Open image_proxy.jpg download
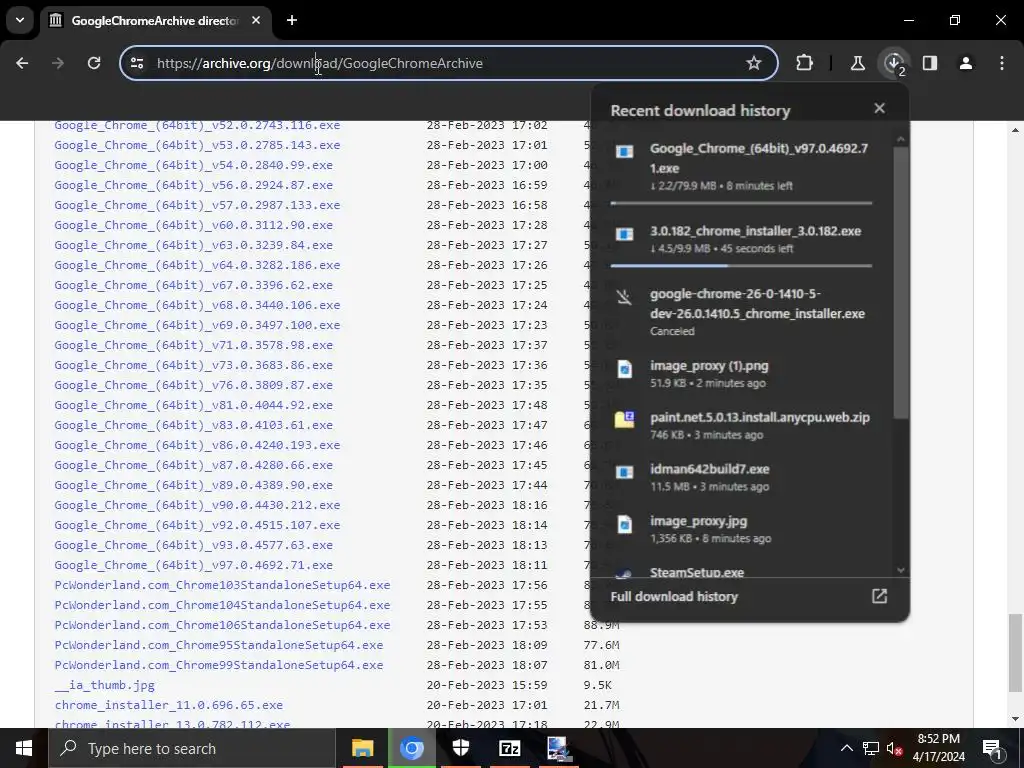Viewport: 1024px width, 768px height. (741, 528)
